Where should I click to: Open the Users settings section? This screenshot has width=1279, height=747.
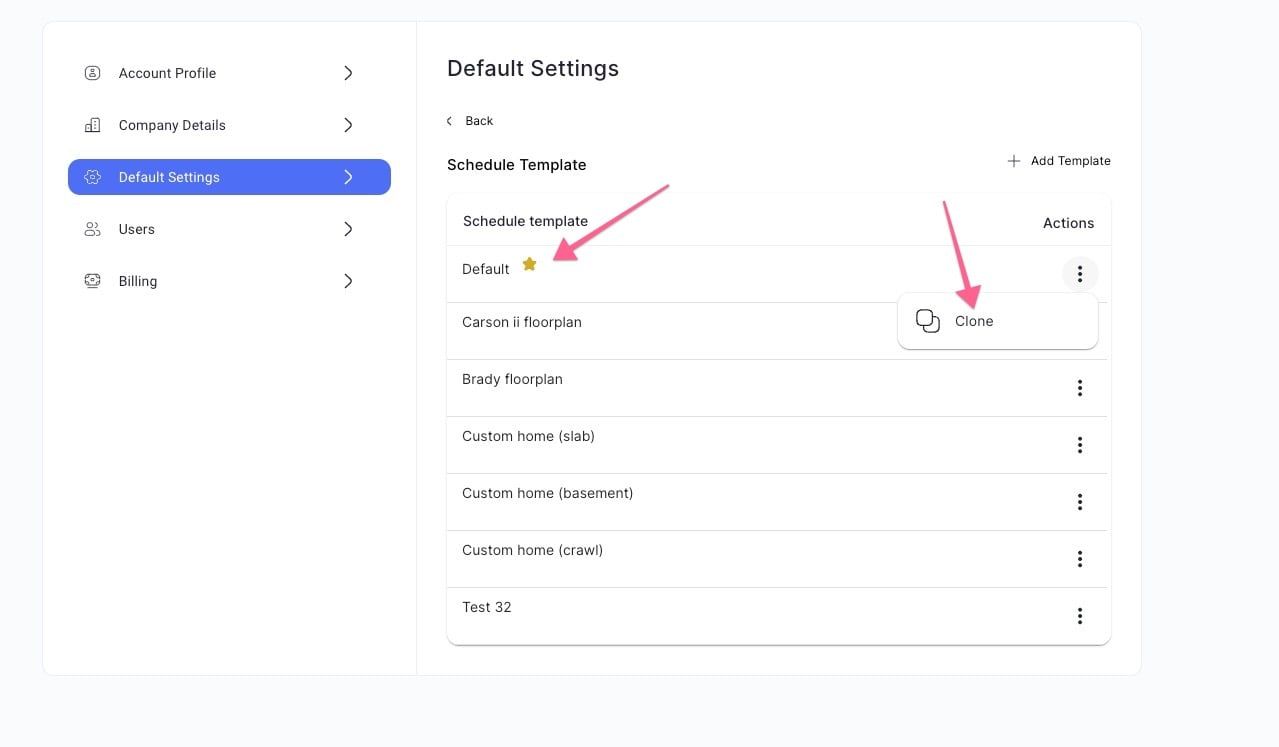pyautogui.click(x=229, y=229)
